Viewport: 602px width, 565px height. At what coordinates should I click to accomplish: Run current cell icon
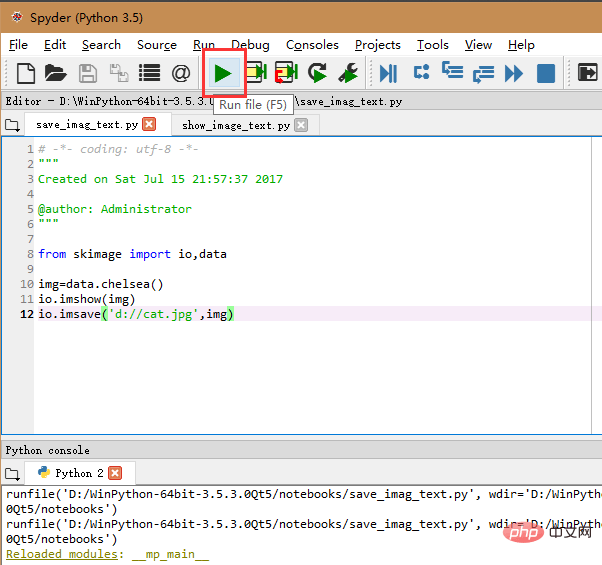(256, 73)
